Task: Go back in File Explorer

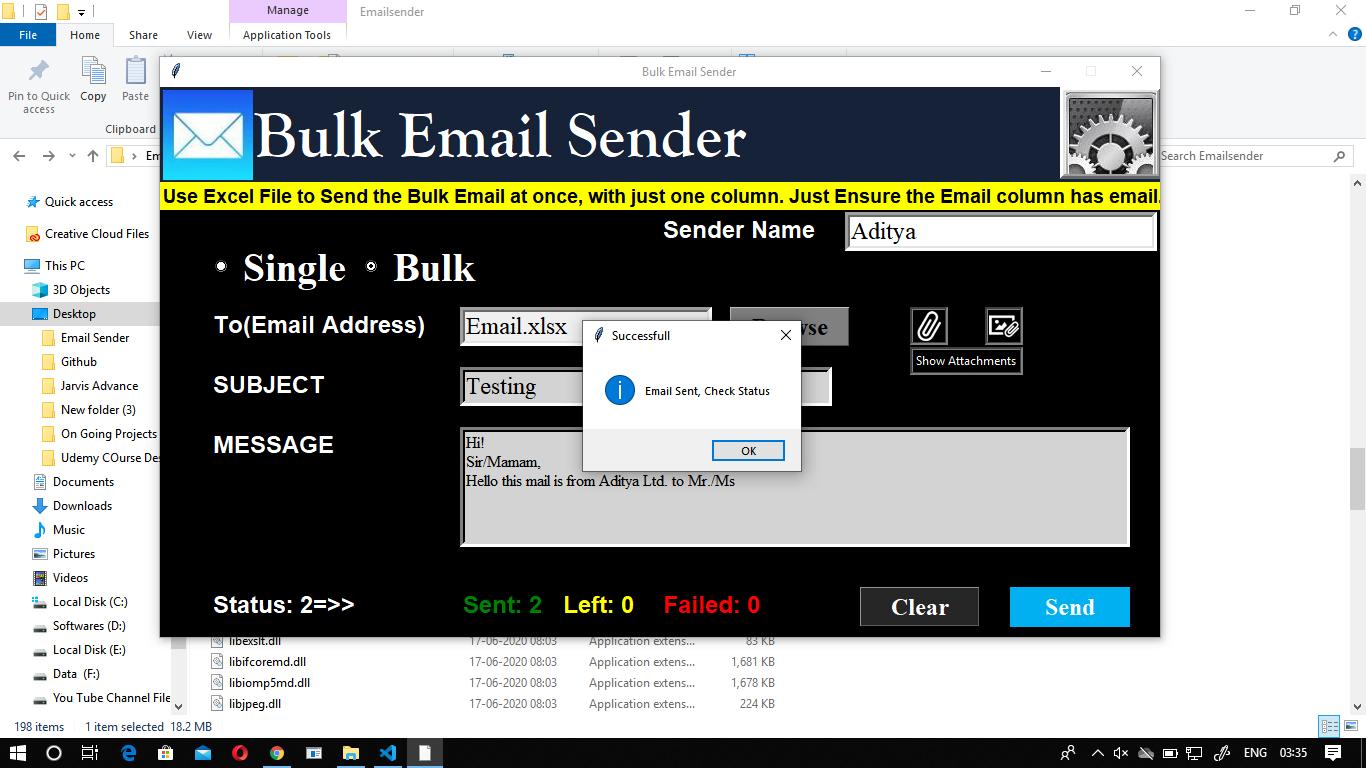Action: [19, 156]
